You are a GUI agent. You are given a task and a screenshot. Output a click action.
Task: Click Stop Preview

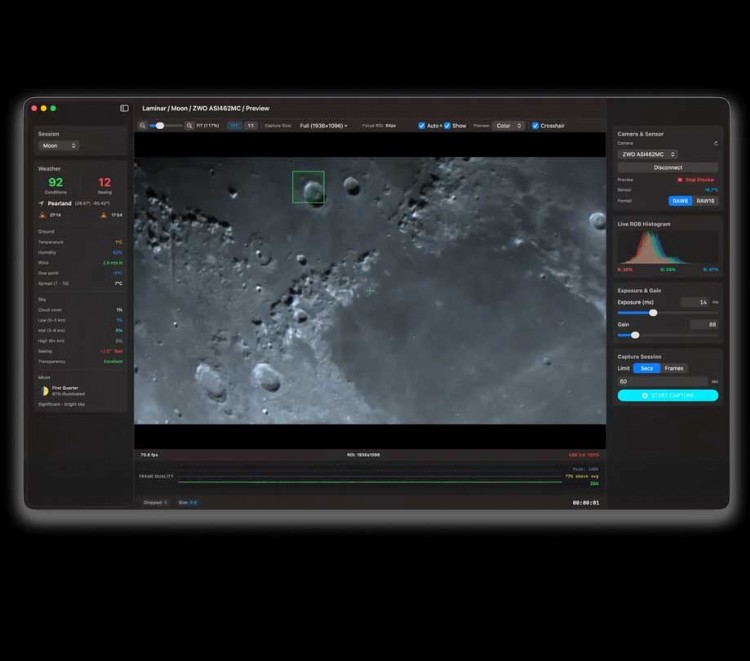[695, 180]
